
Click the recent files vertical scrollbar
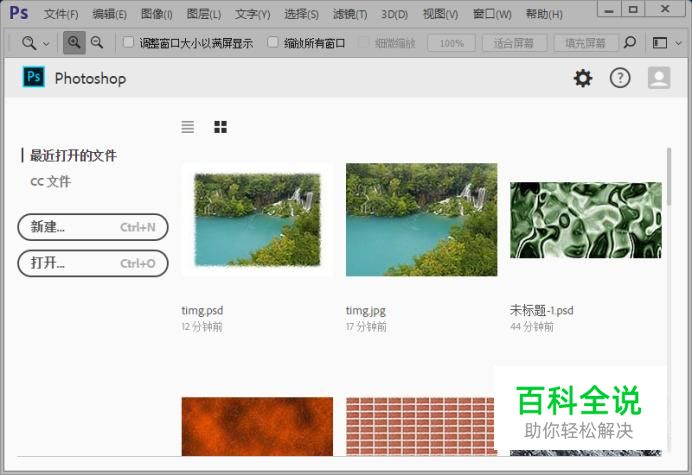[669, 177]
